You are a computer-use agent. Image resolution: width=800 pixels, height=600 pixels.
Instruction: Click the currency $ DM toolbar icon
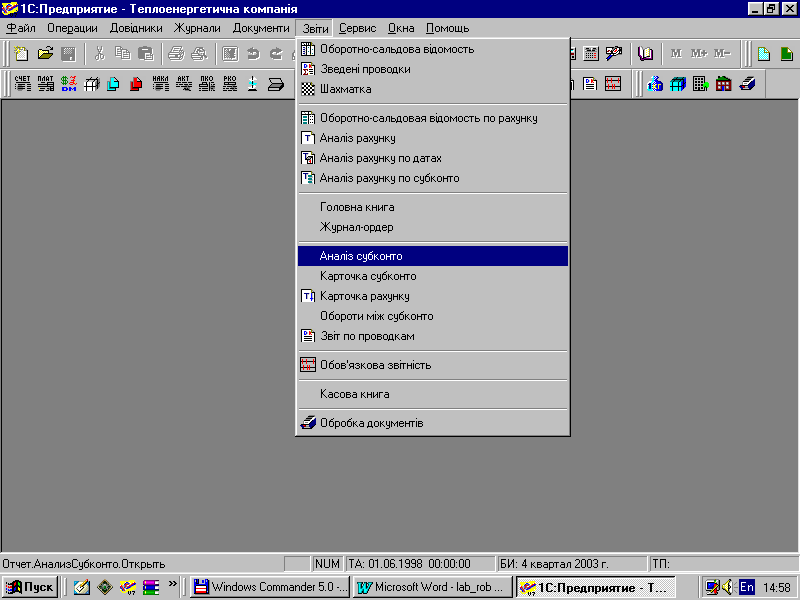pyautogui.click(x=68, y=84)
